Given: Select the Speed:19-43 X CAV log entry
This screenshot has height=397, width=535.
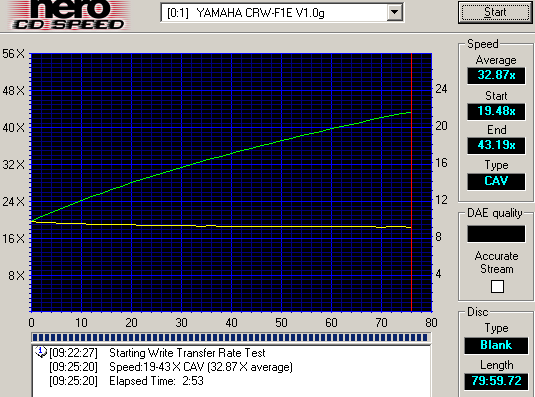Looking at the screenshot, I should 171,367.
